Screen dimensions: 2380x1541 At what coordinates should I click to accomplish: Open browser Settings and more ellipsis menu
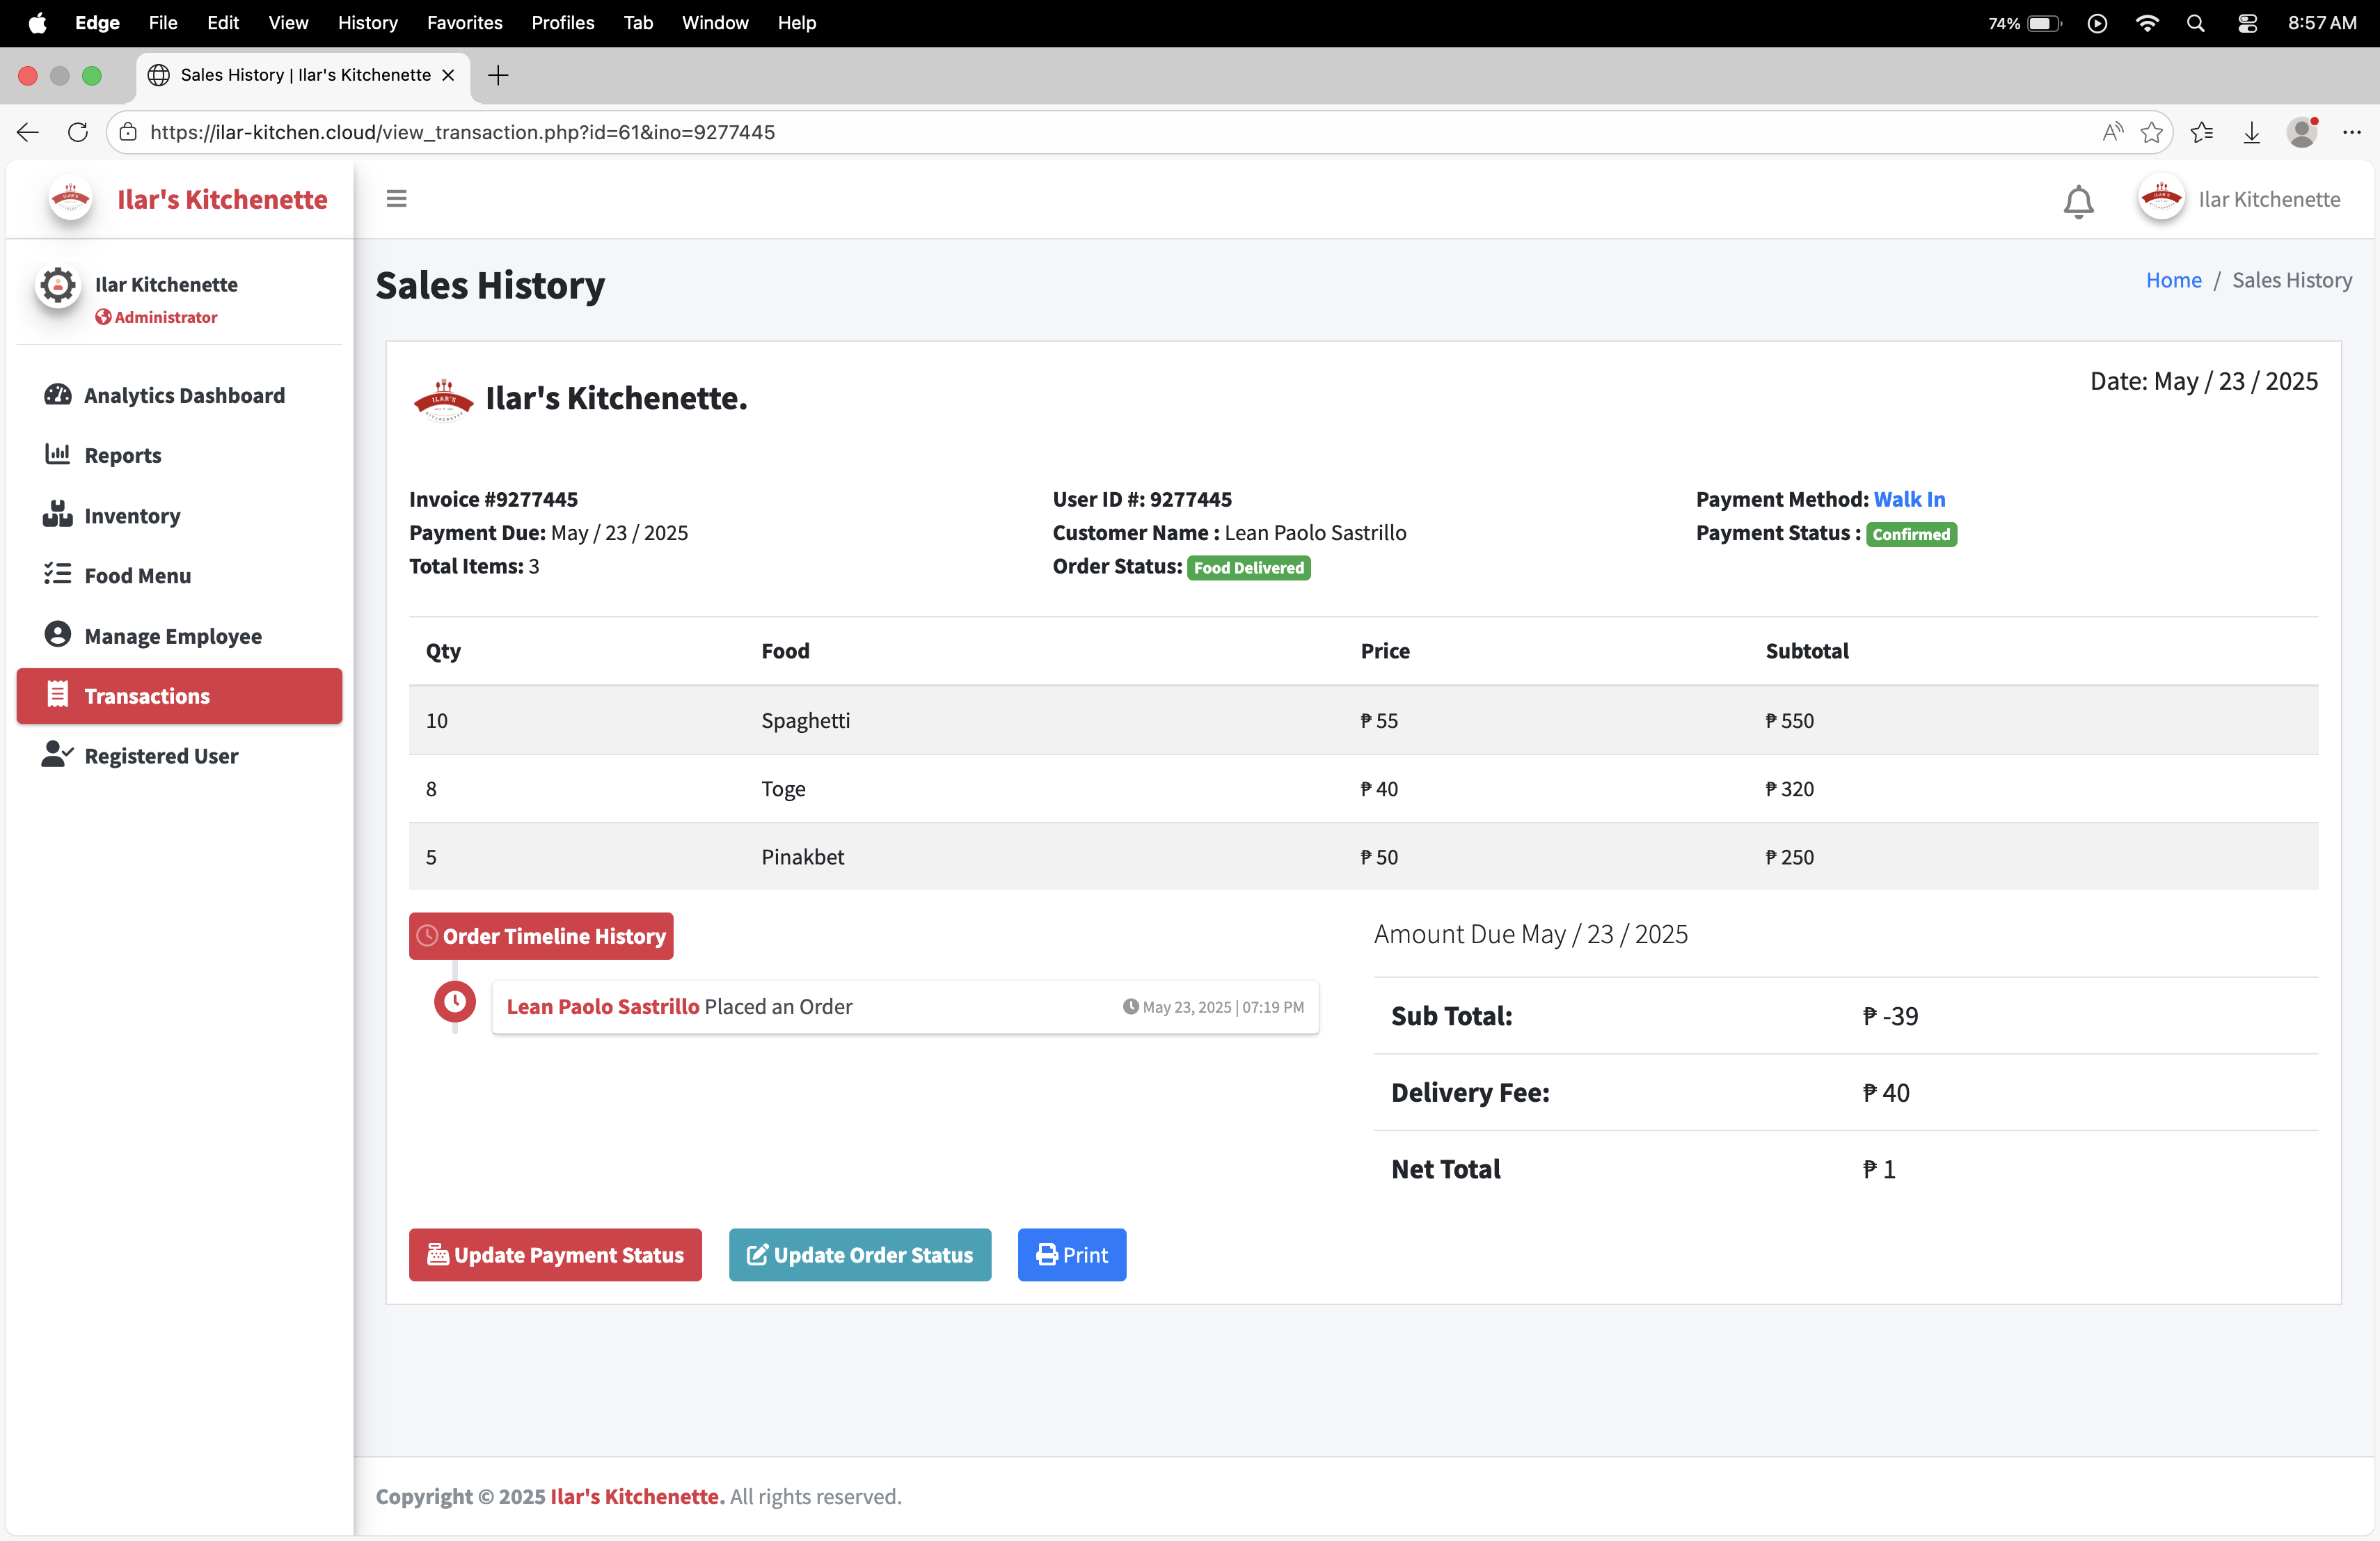coord(2351,132)
